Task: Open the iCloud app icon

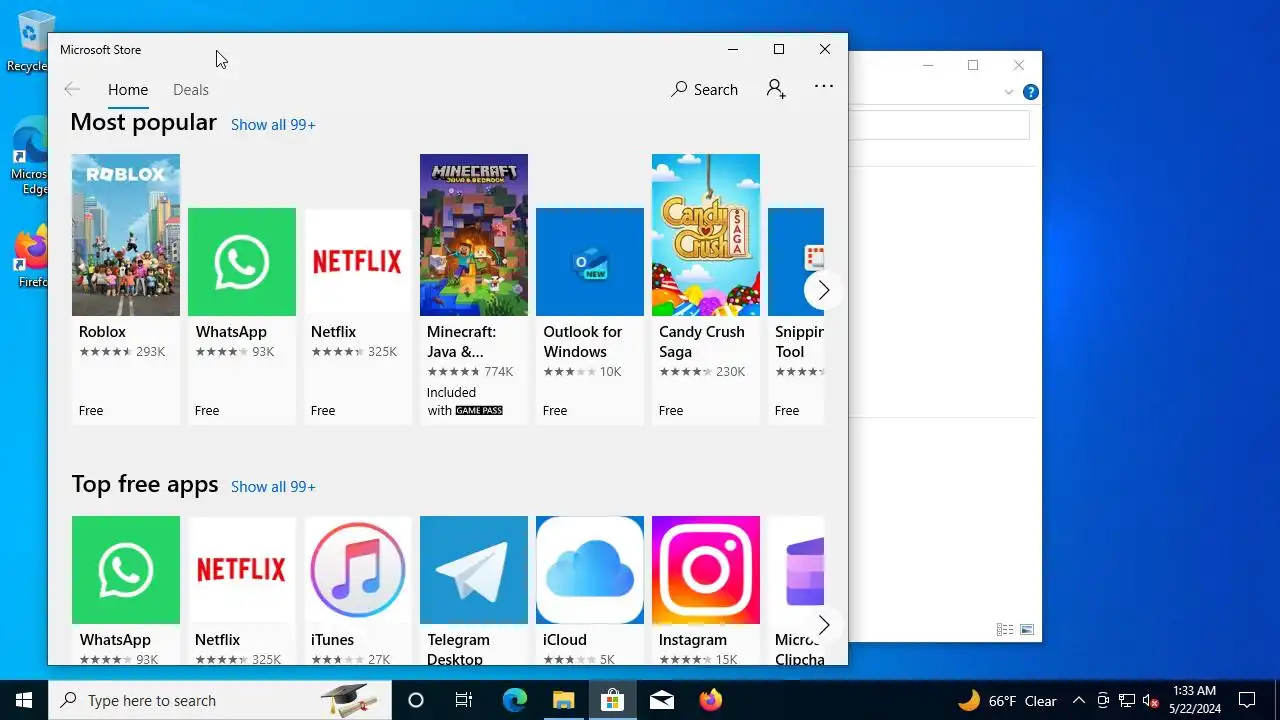Action: point(590,570)
